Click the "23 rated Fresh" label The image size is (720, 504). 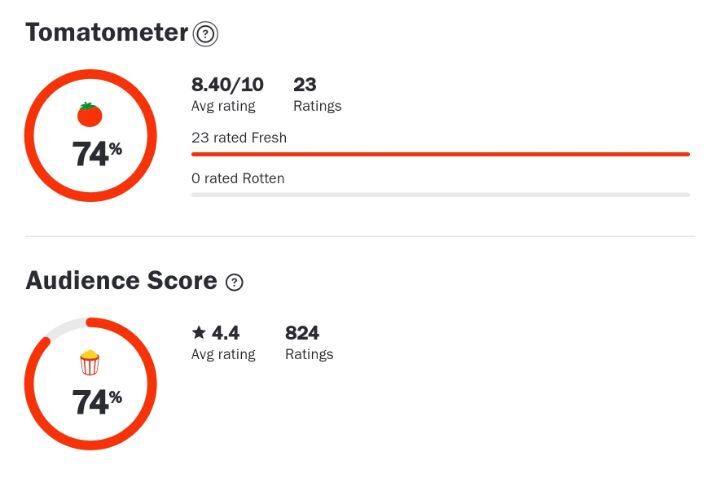239,138
